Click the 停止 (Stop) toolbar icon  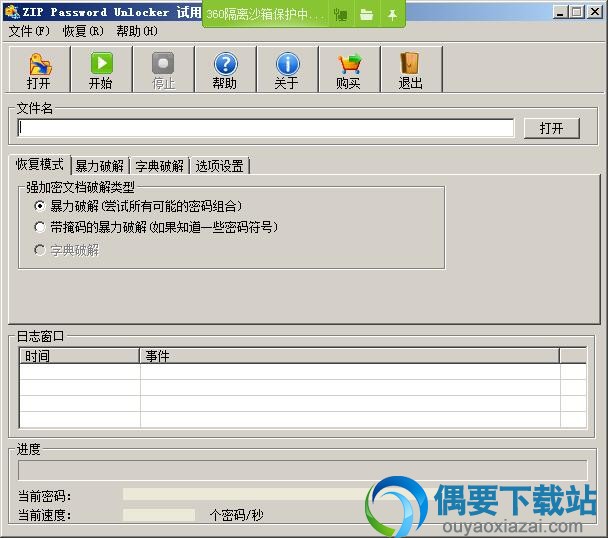pyautogui.click(x=163, y=70)
